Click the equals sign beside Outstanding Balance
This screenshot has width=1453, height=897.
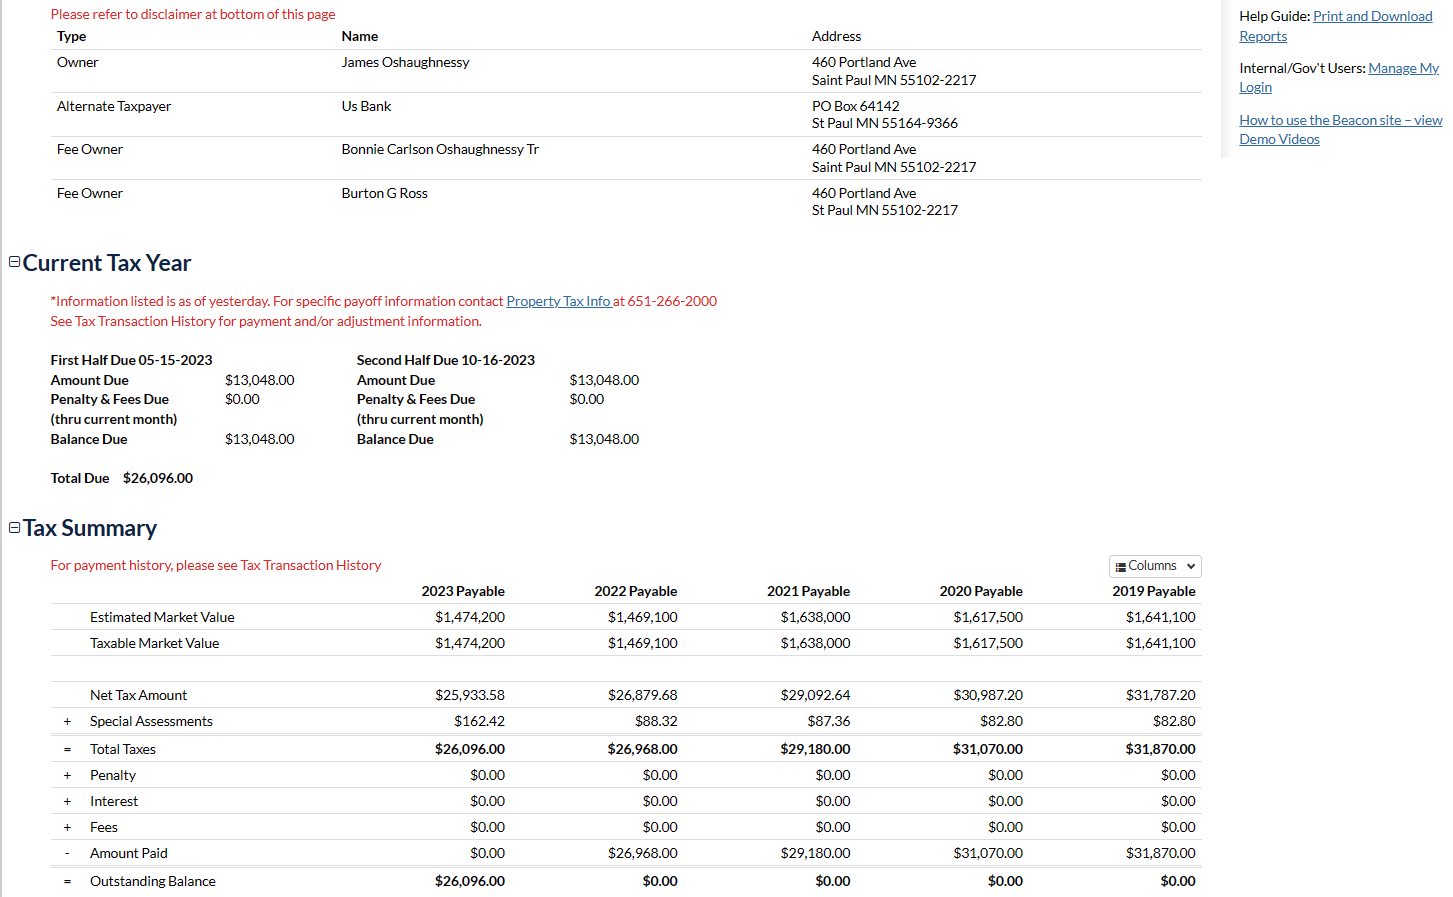point(67,881)
